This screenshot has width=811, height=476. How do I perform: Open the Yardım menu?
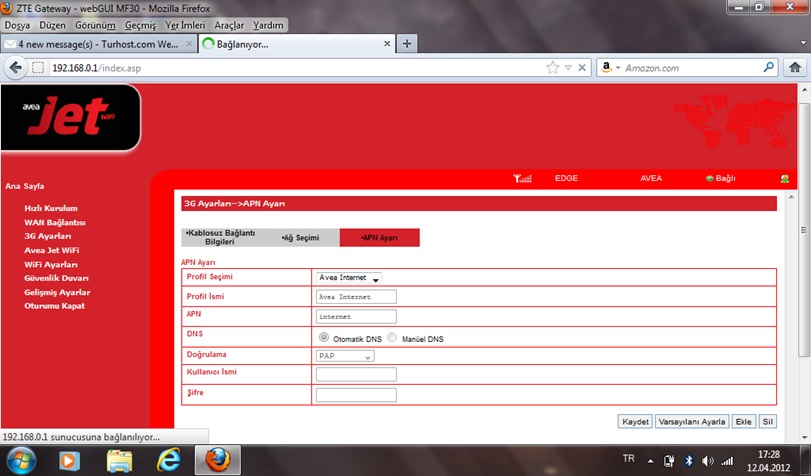click(x=268, y=25)
